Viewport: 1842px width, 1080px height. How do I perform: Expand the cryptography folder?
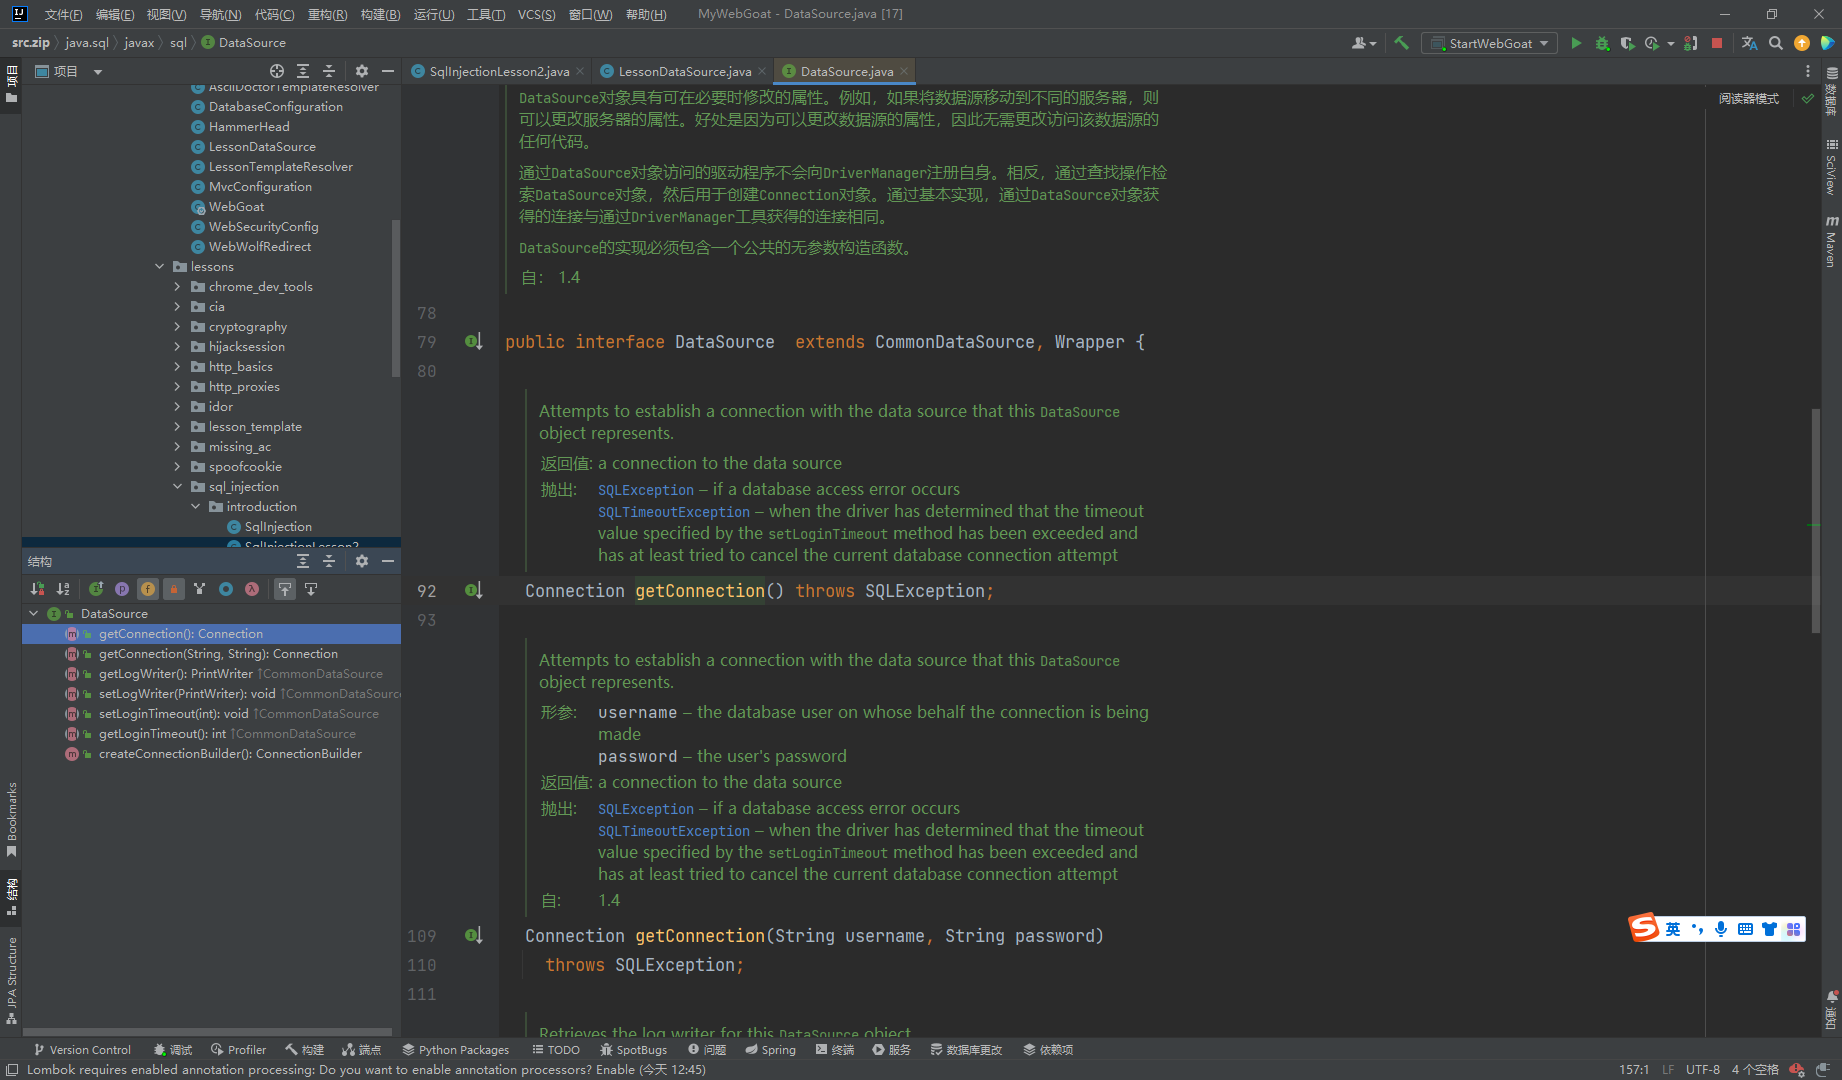pos(178,326)
